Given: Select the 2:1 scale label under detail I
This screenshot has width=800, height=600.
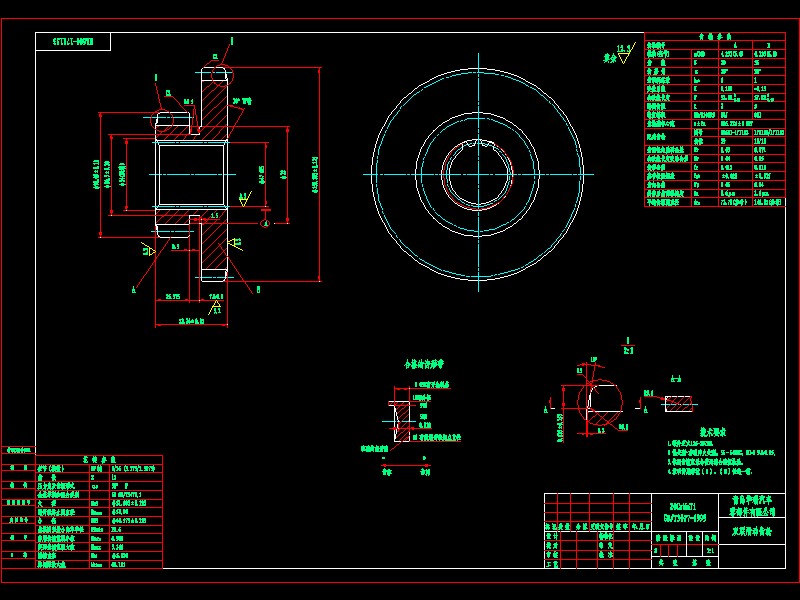Looking at the screenshot, I should (x=628, y=350).
